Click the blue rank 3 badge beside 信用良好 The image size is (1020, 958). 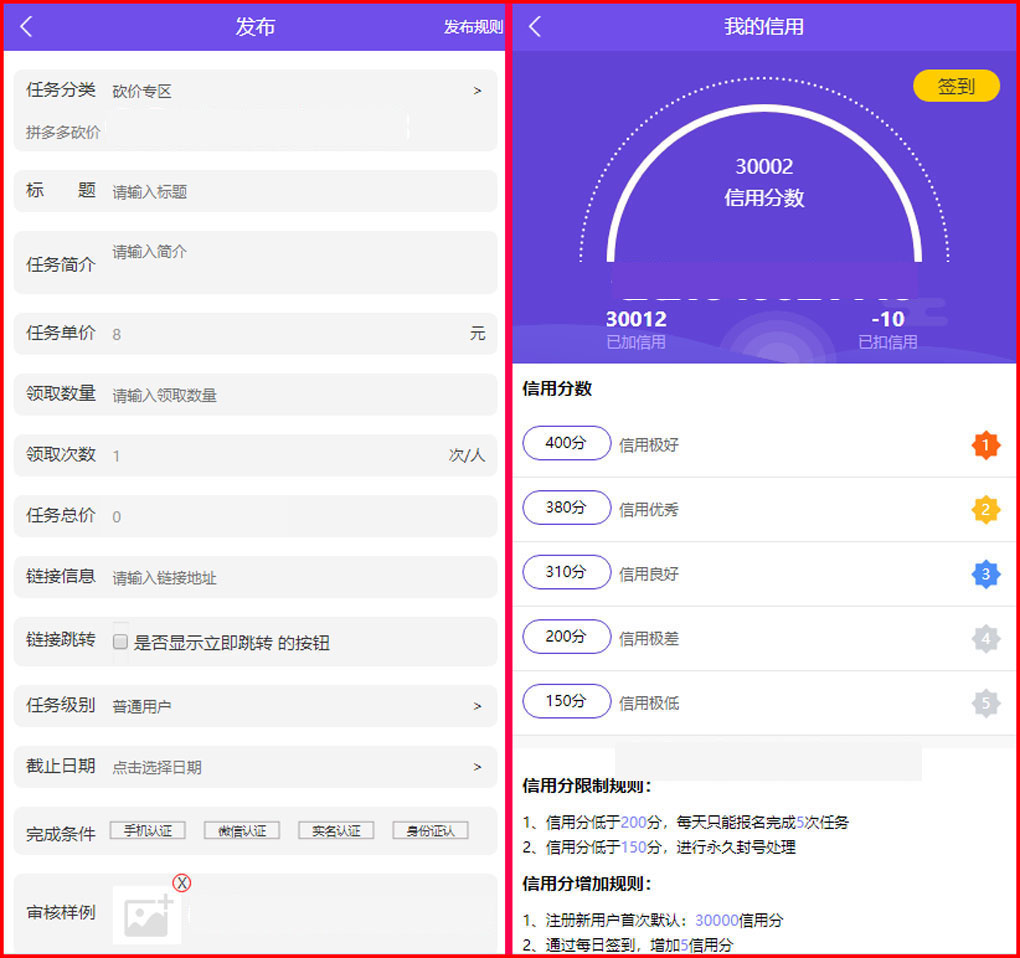point(985,574)
